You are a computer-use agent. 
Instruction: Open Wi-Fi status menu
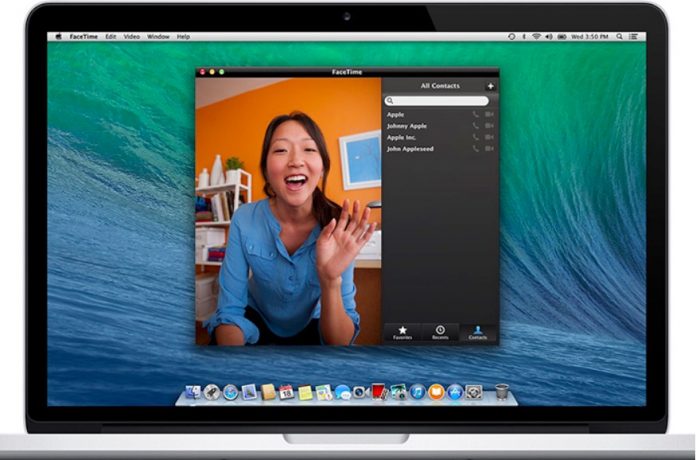click(x=537, y=37)
